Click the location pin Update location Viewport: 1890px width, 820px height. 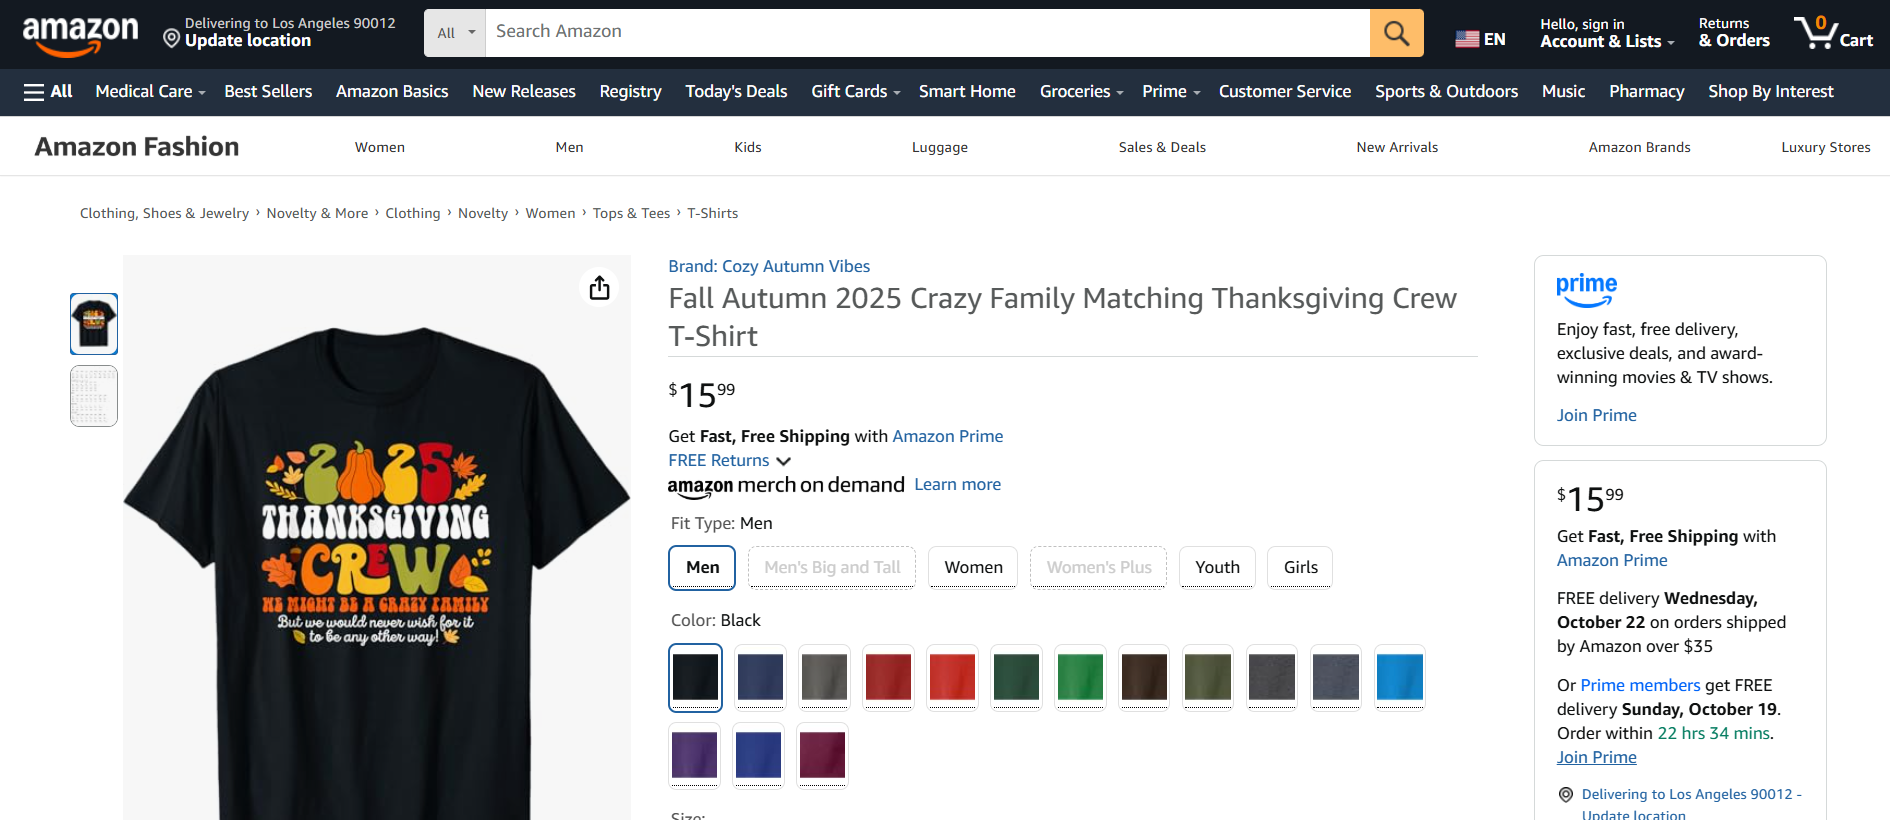pos(172,39)
